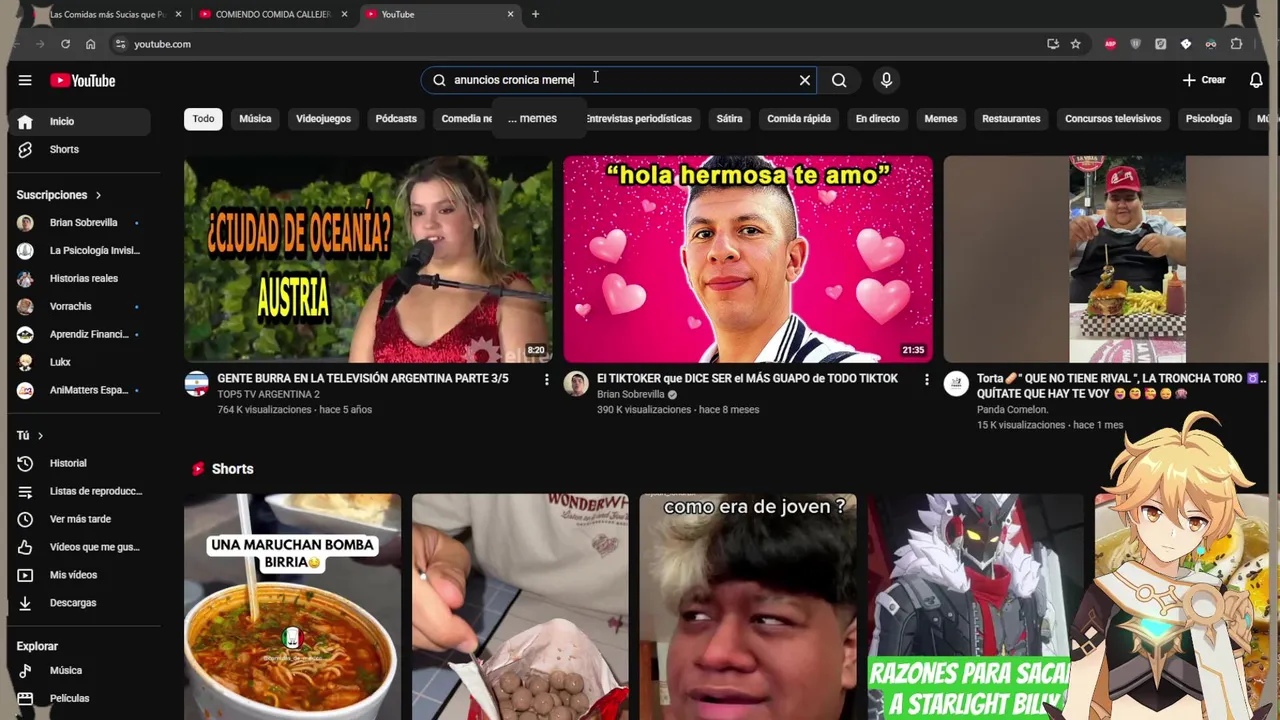Viewport: 1280px width, 720px height.
Task: Click the magnifier search button
Action: coord(839,80)
